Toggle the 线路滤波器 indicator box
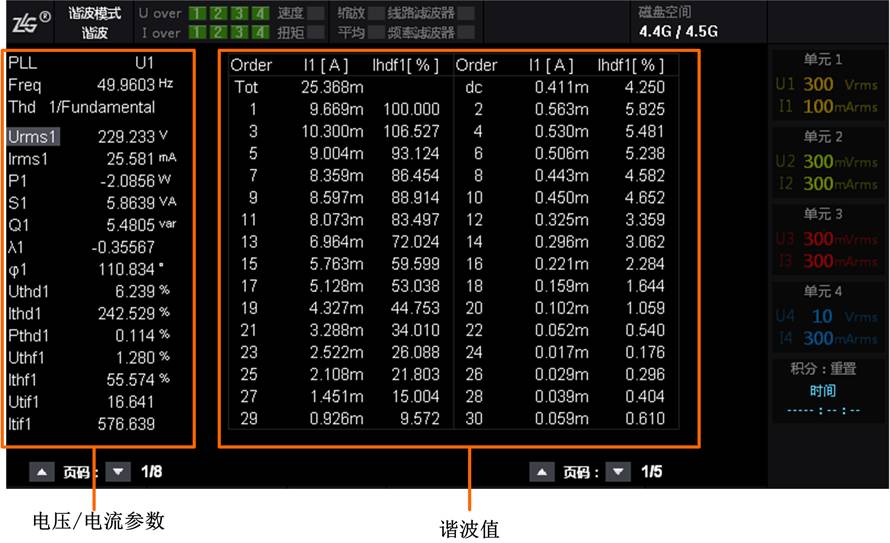 466,13
